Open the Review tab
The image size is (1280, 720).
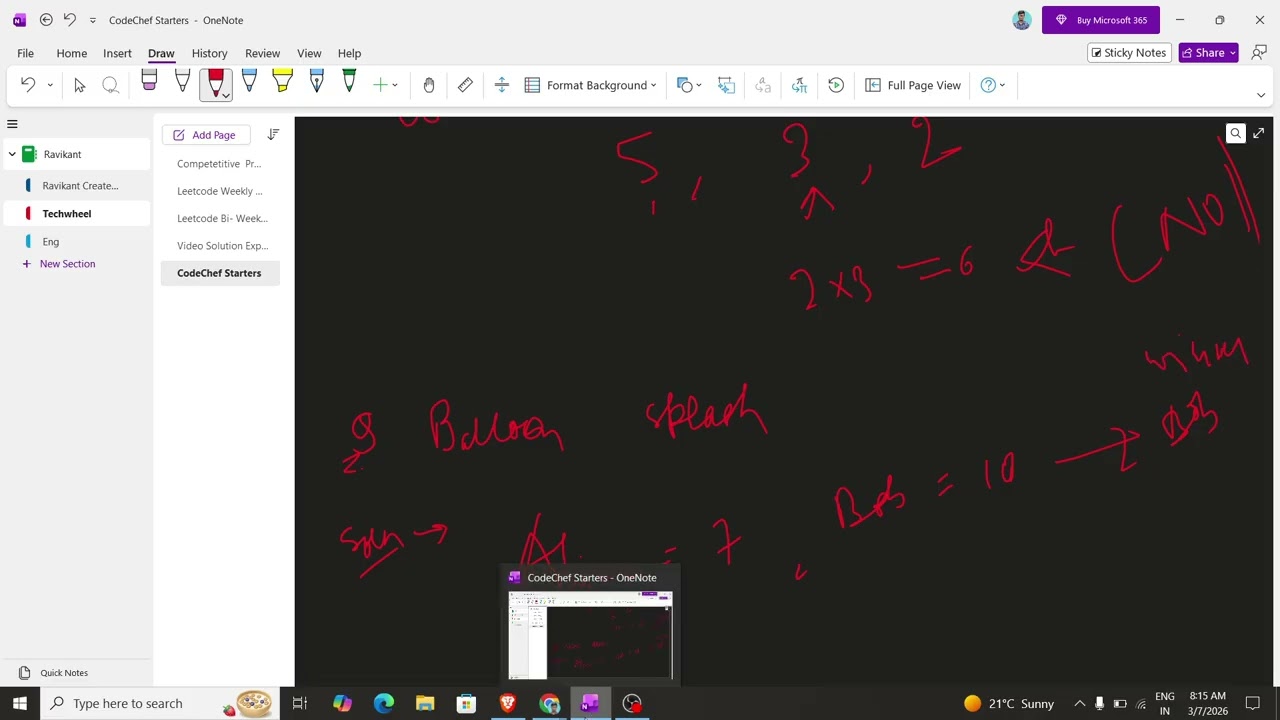tap(262, 53)
